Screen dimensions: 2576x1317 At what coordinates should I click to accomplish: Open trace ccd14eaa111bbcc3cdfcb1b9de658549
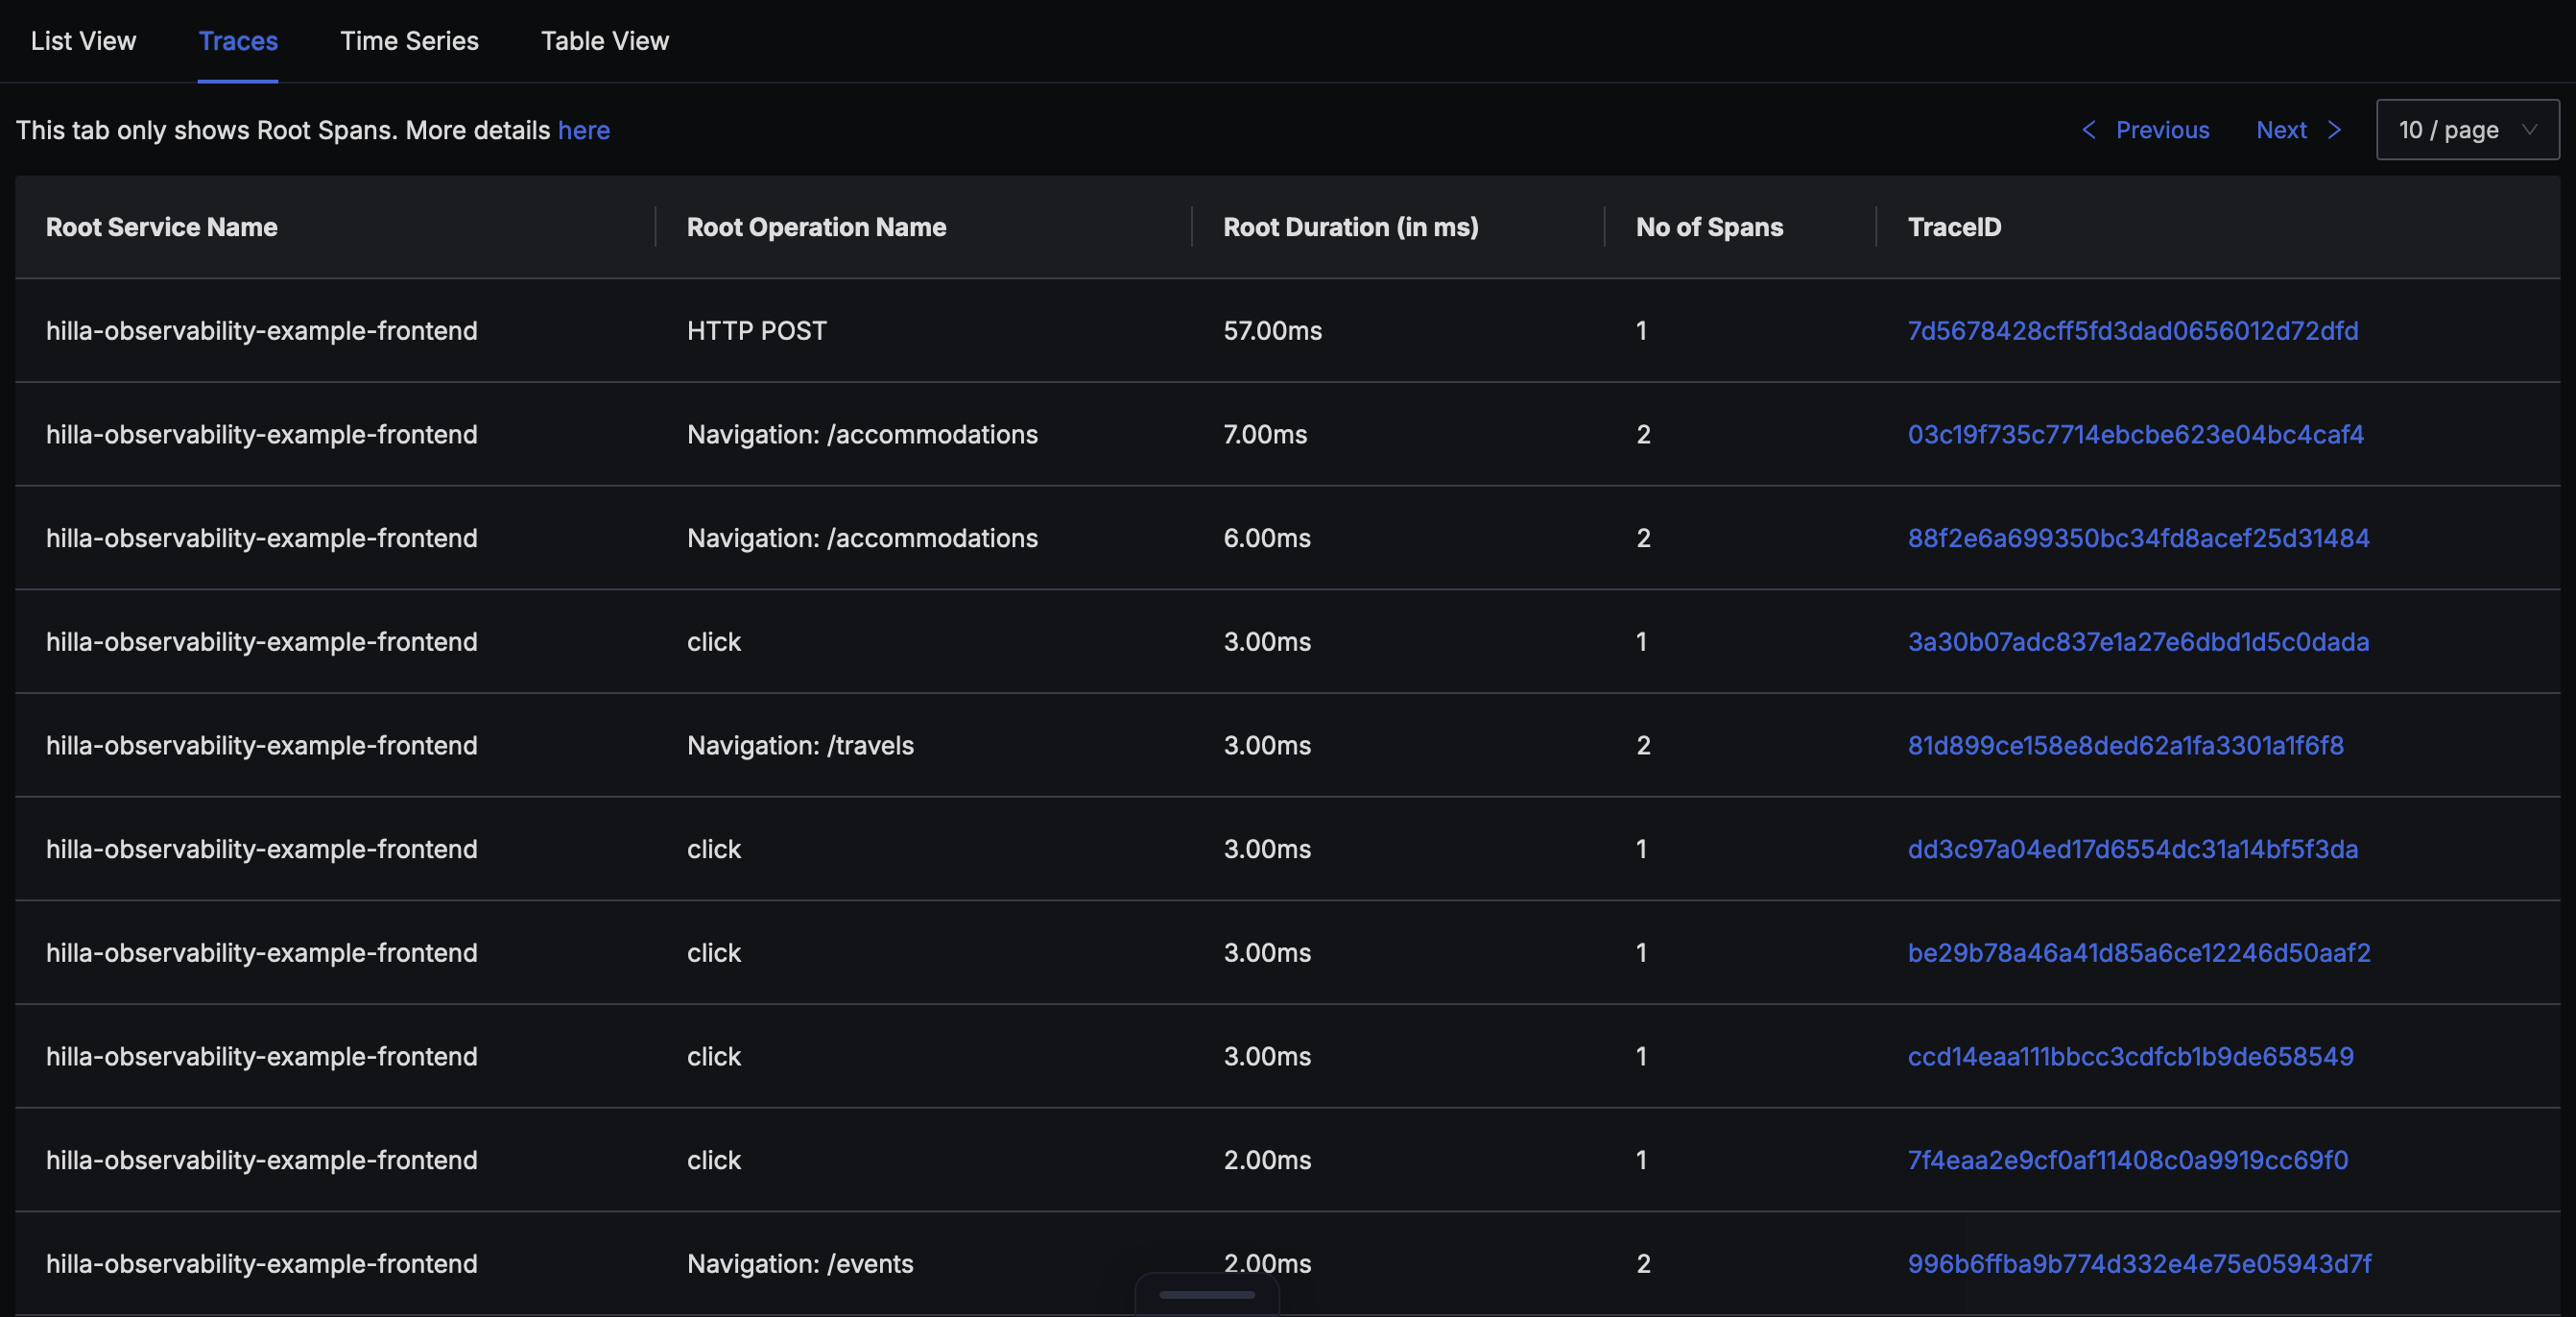tap(2130, 1057)
